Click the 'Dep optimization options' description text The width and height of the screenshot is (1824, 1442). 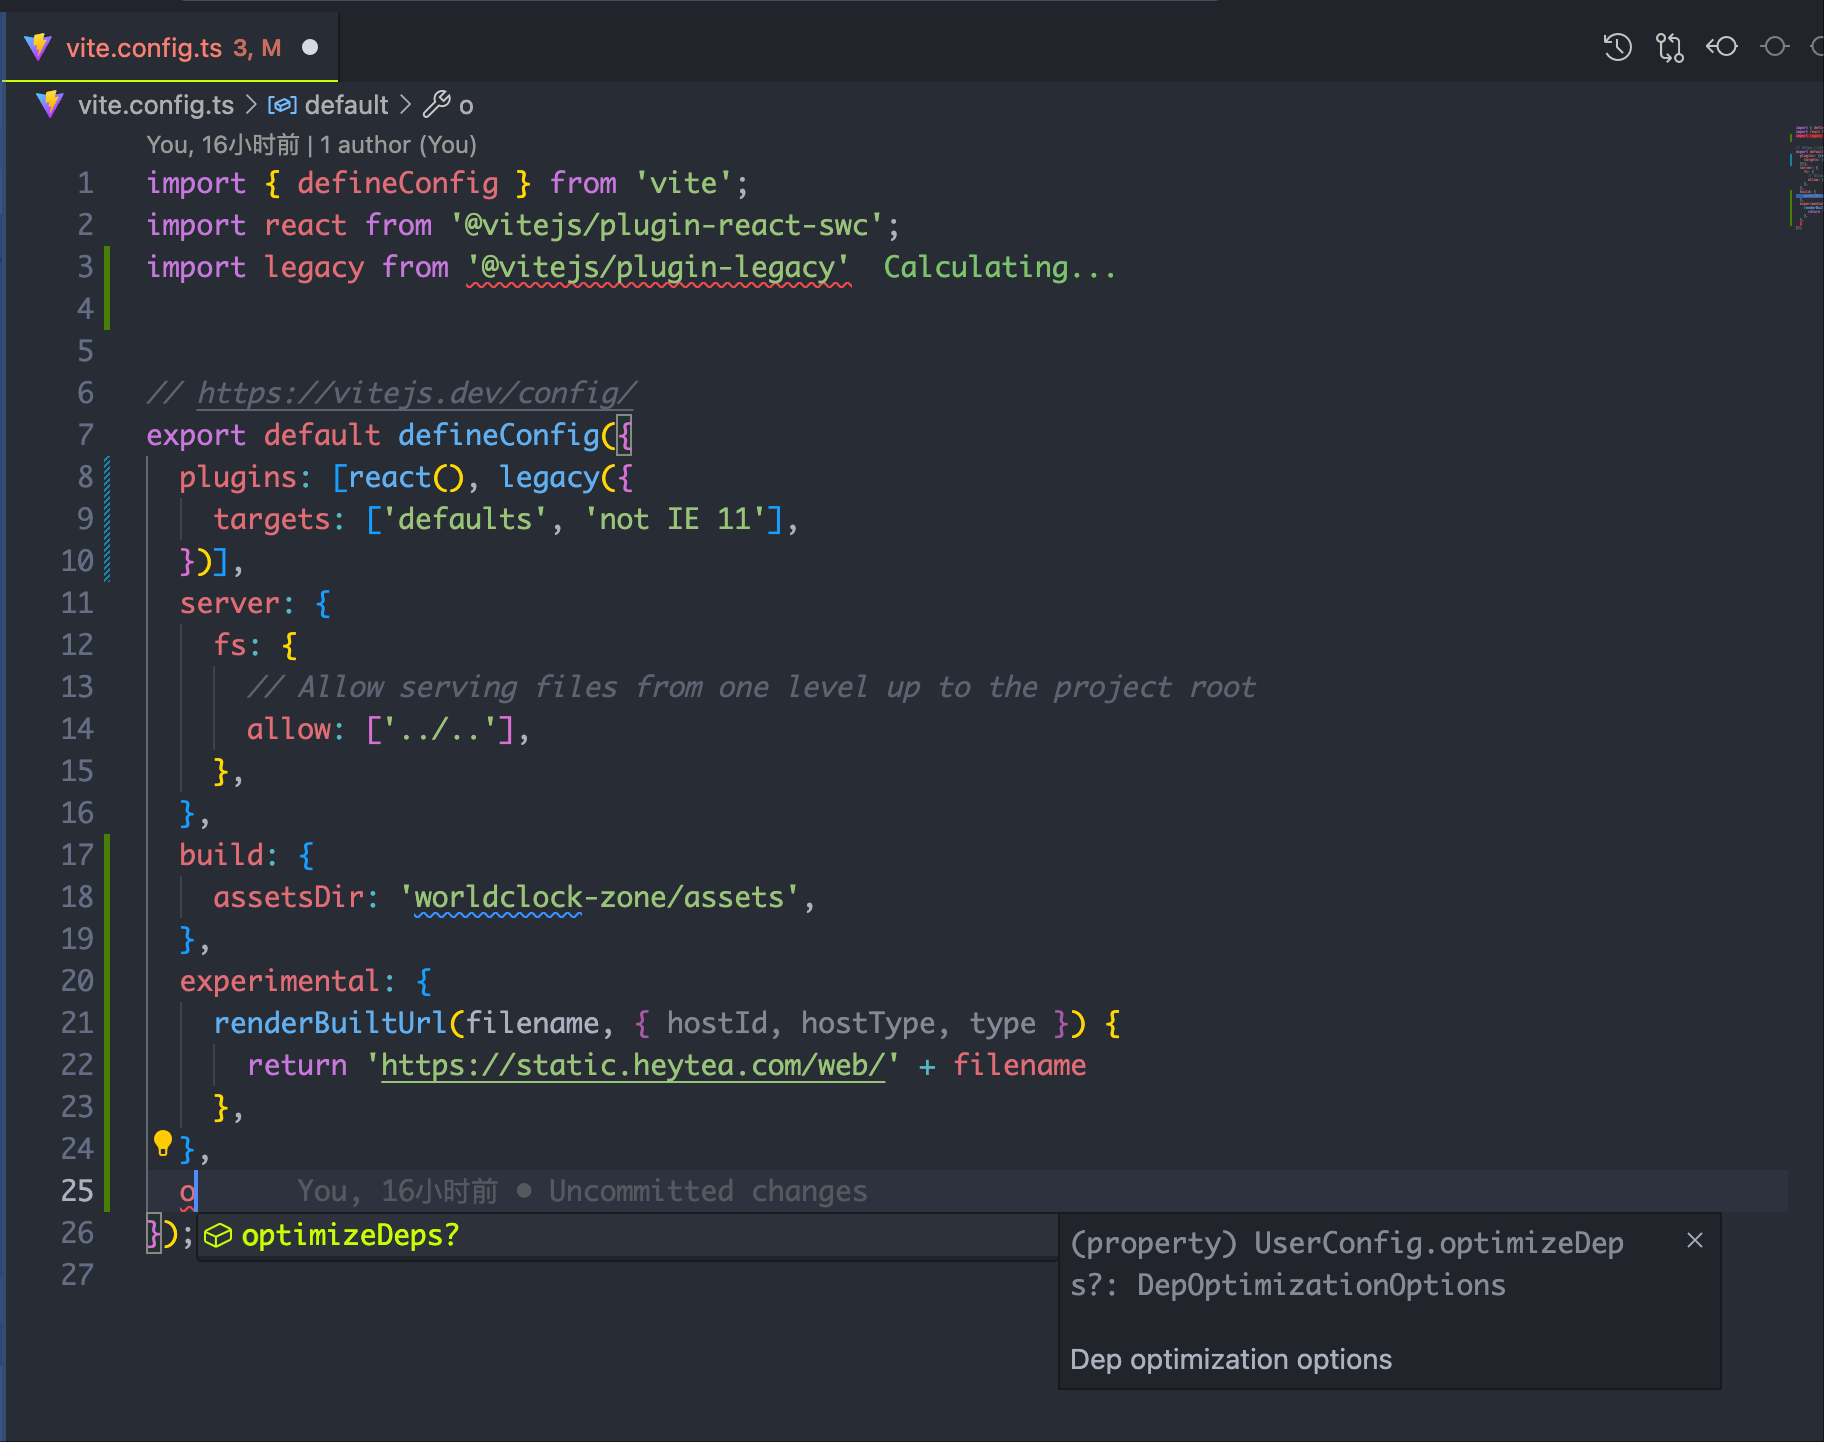pos(1231,1359)
